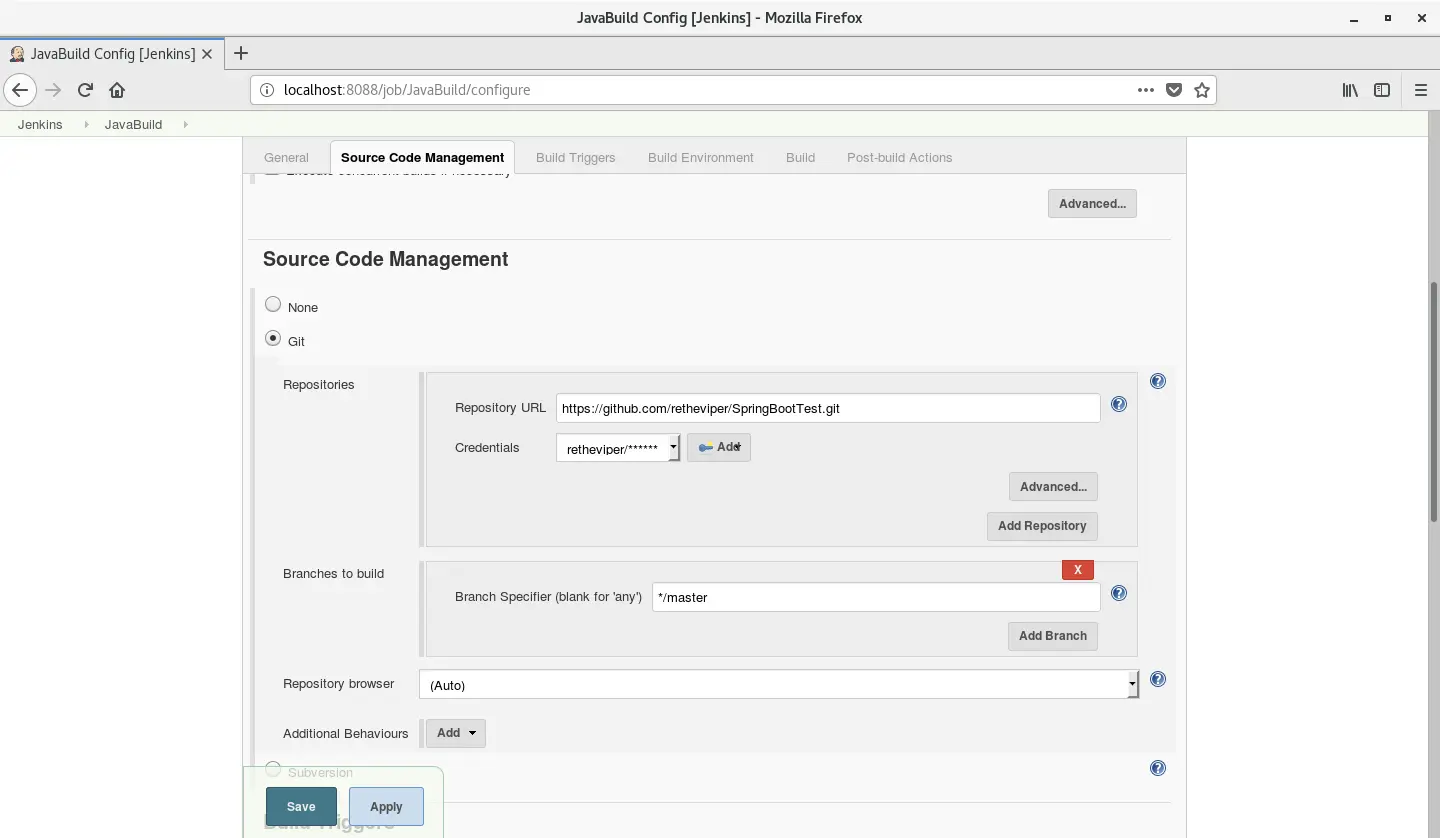Click the Save button

coord(301,807)
